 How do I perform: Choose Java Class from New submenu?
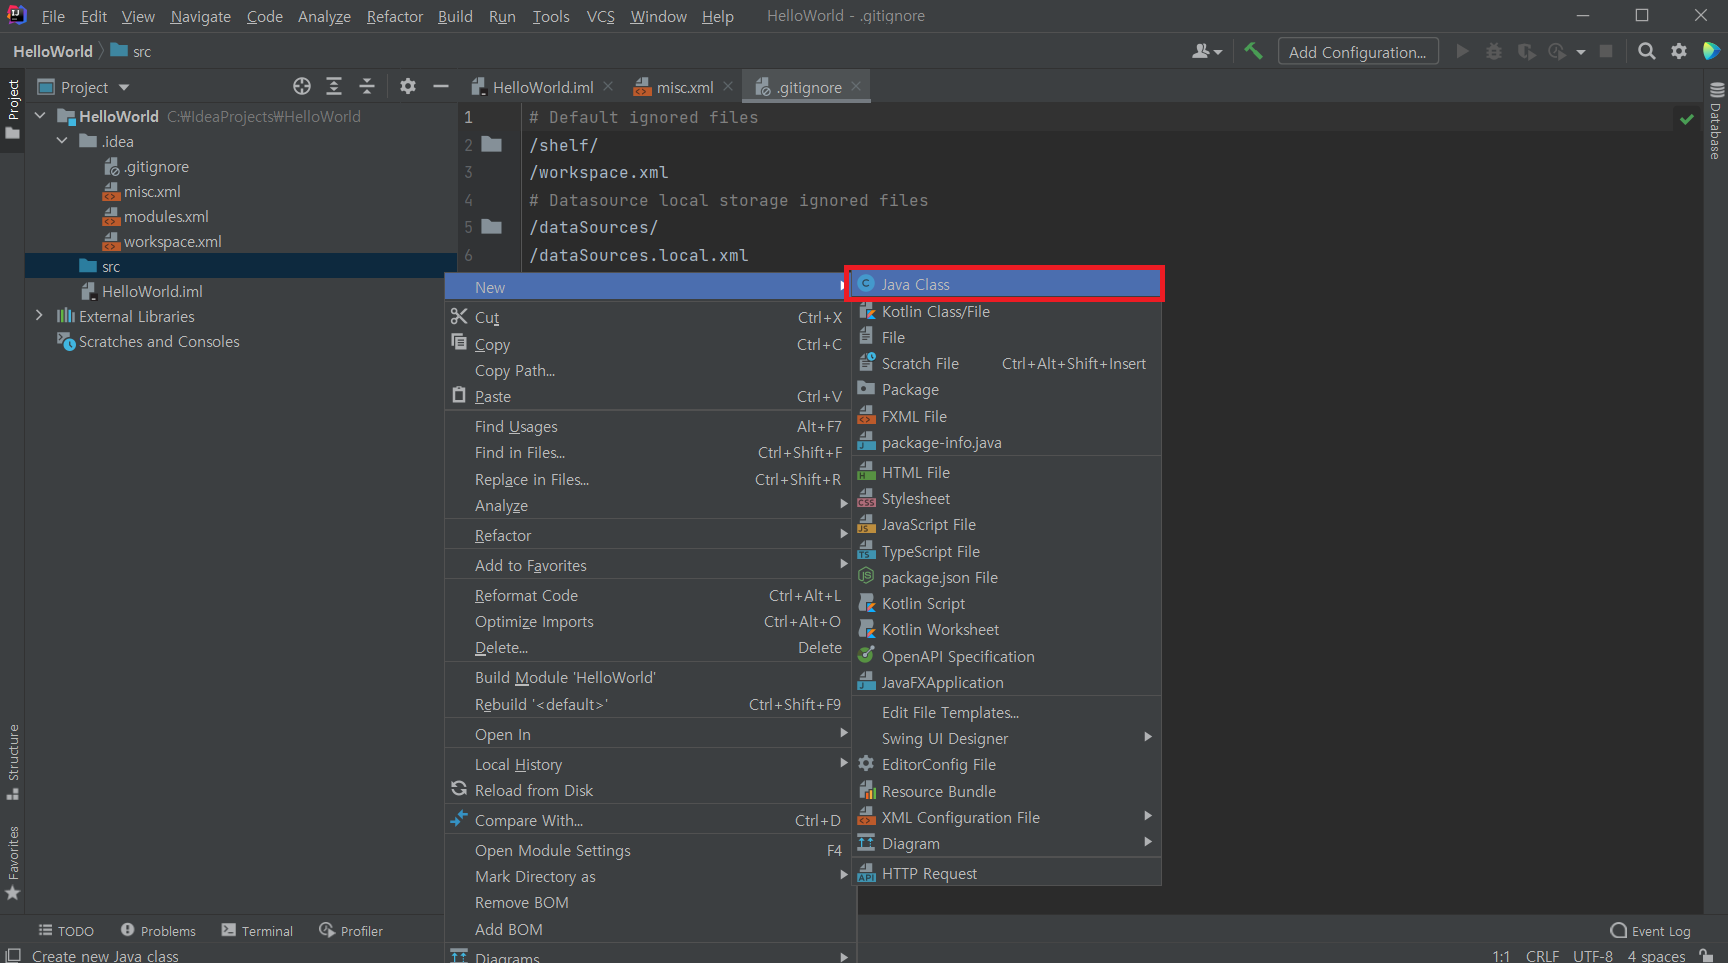click(x=1006, y=284)
